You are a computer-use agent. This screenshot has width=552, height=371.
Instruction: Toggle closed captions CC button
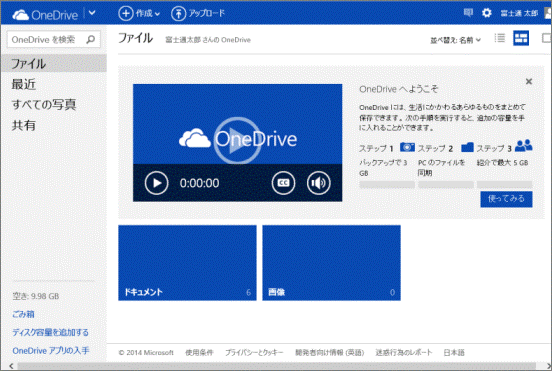[283, 183]
